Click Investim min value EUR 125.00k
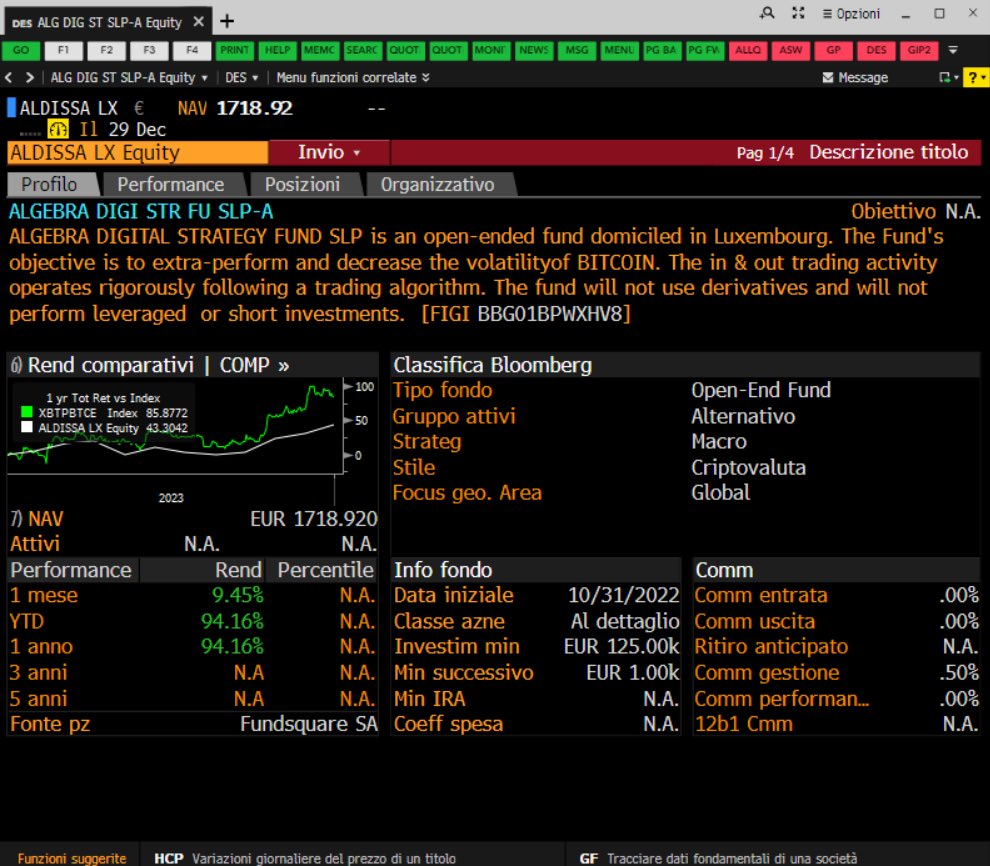 coord(621,646)
